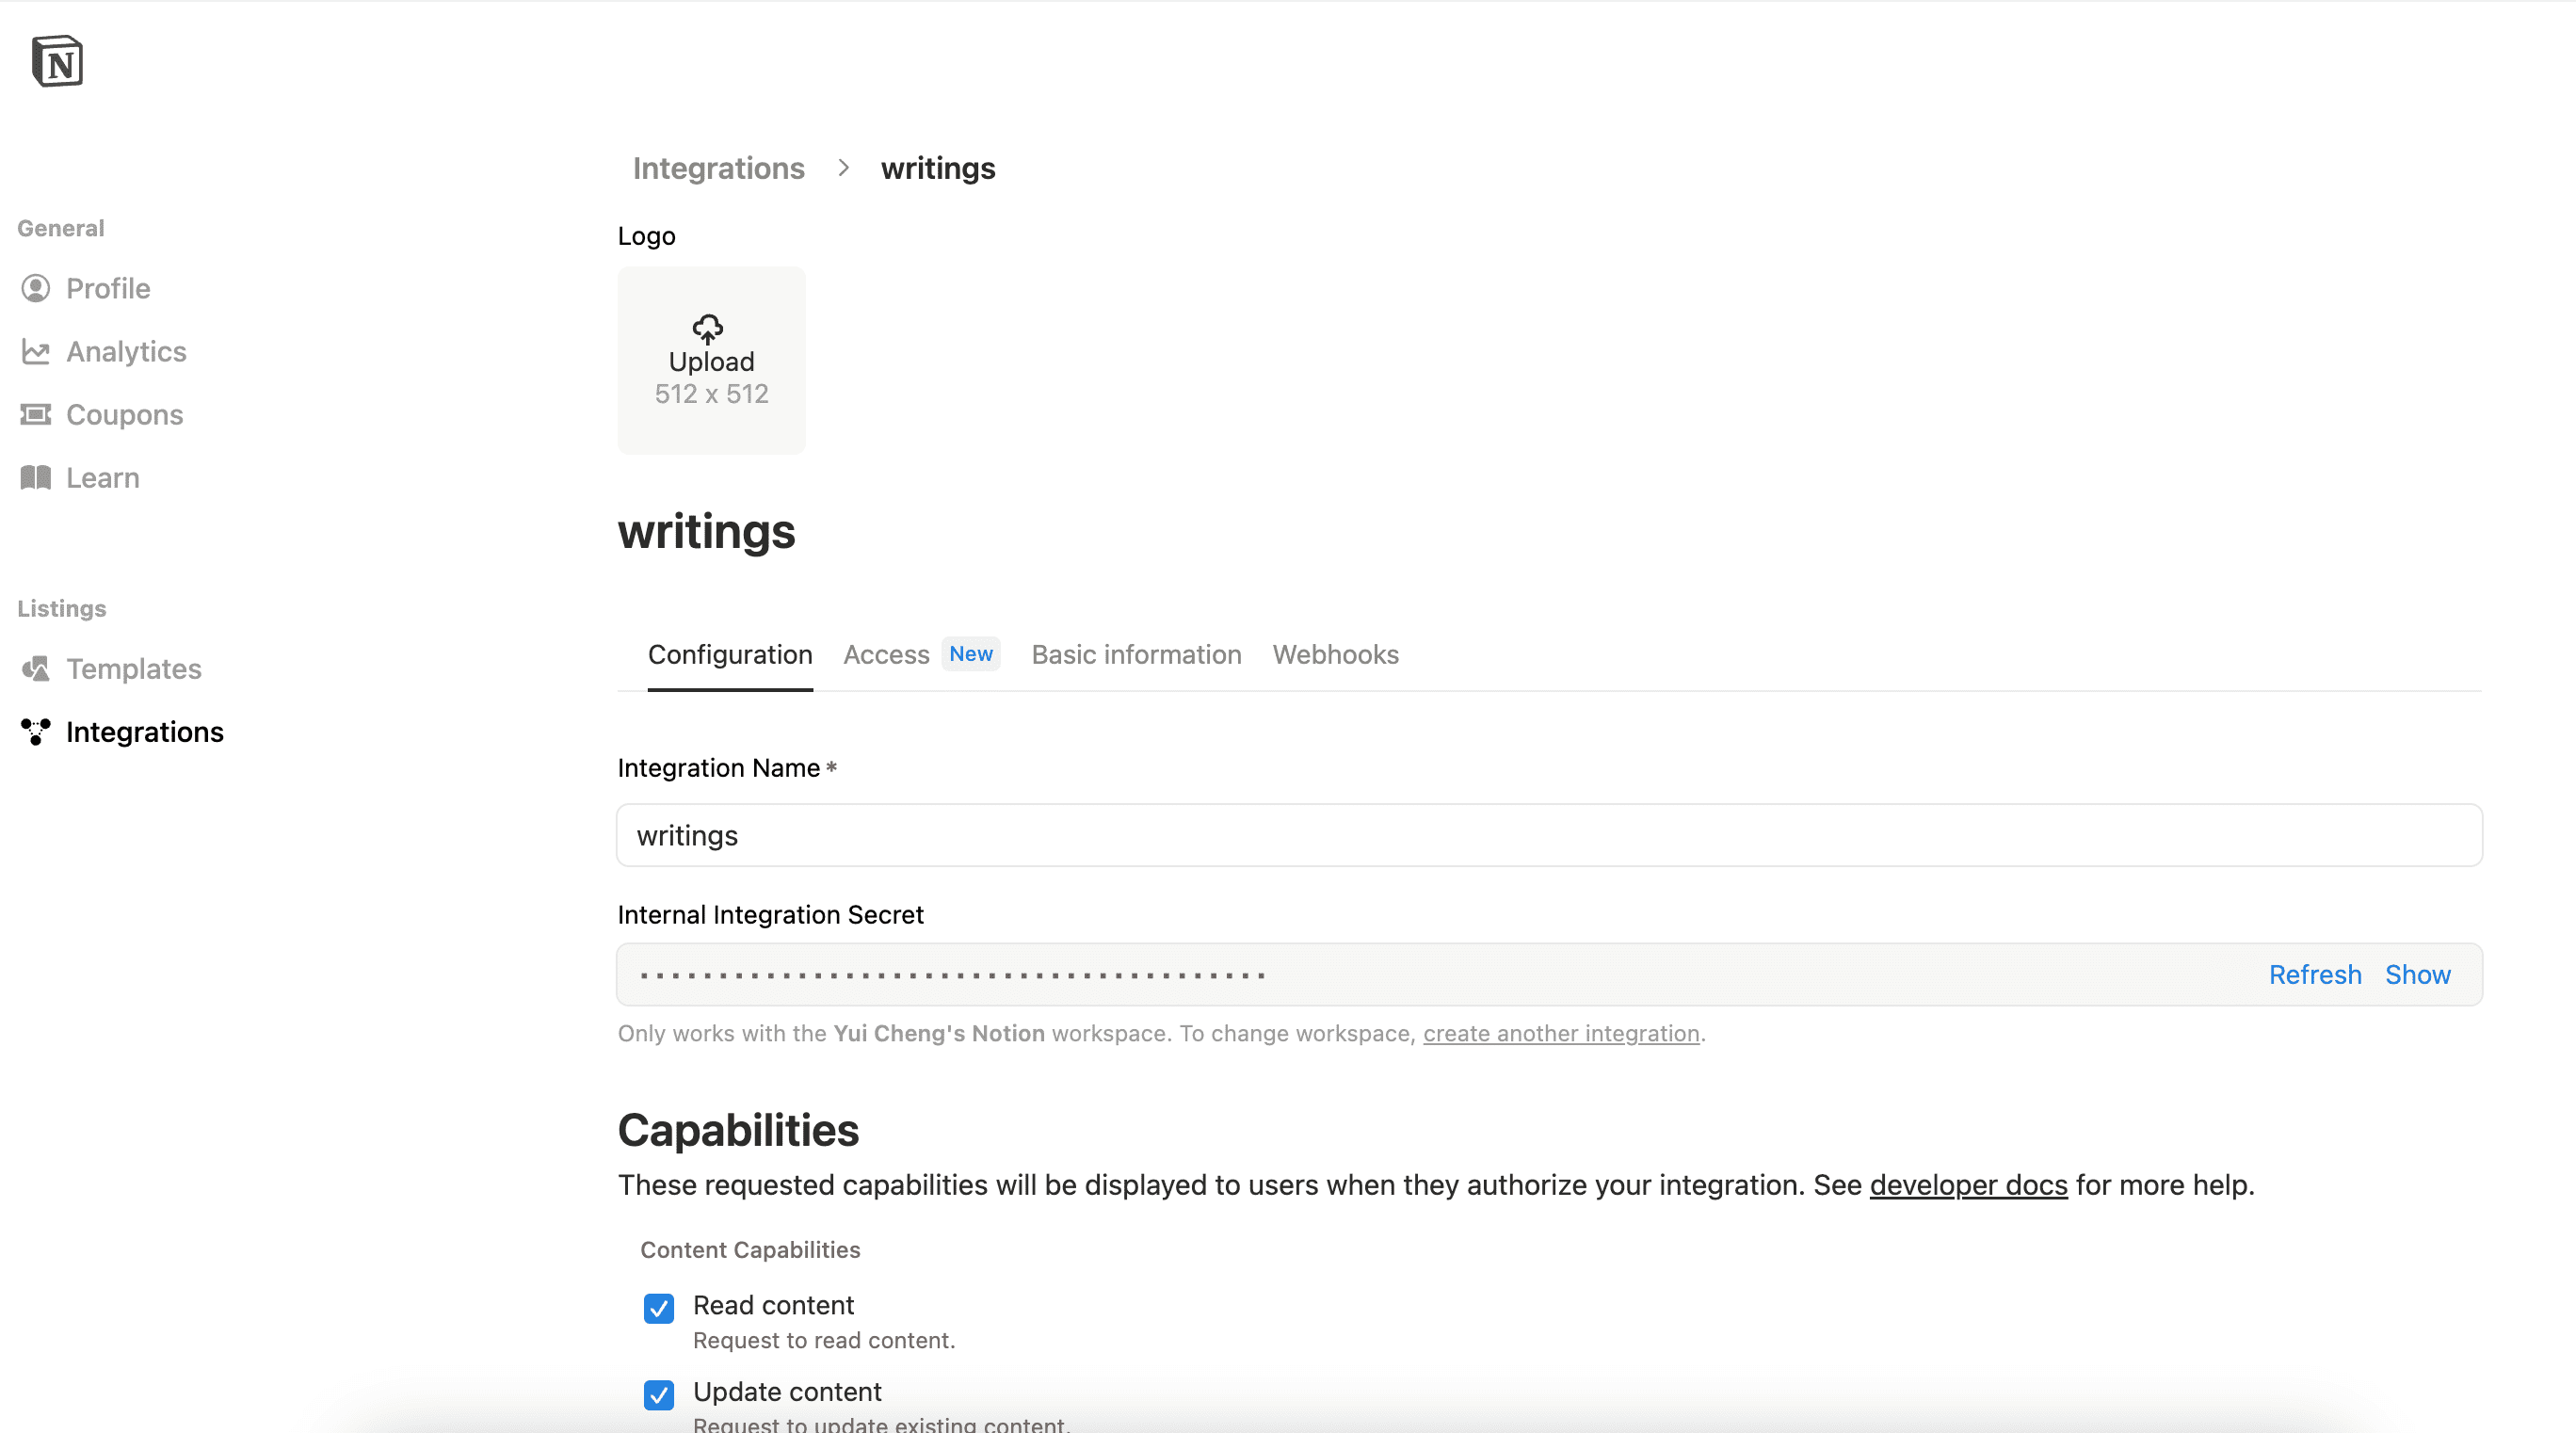Click the cloud upload logo icon

coord(708,328)
